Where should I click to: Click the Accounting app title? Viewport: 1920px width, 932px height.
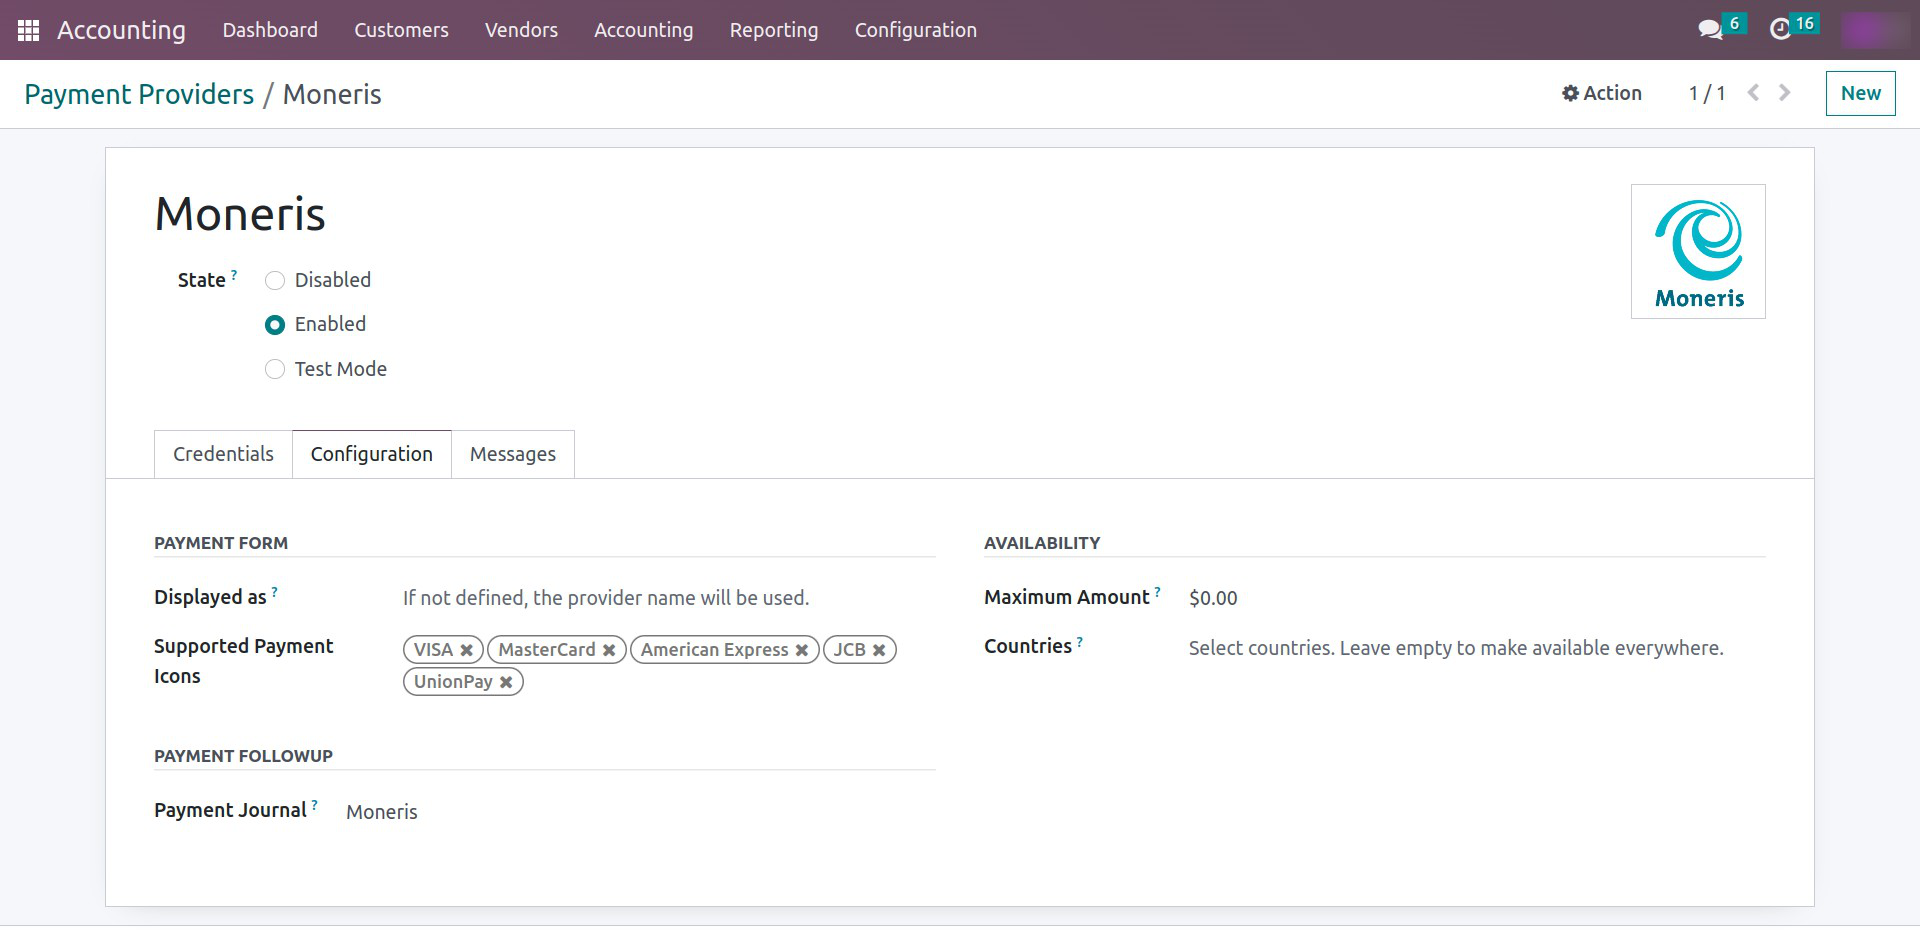pos(121,30)
